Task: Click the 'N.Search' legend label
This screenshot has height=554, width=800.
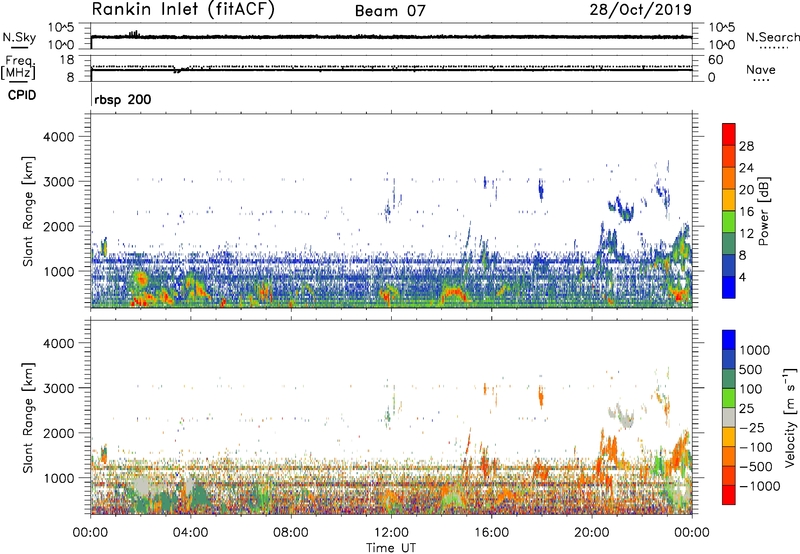Action: point(772,37)
